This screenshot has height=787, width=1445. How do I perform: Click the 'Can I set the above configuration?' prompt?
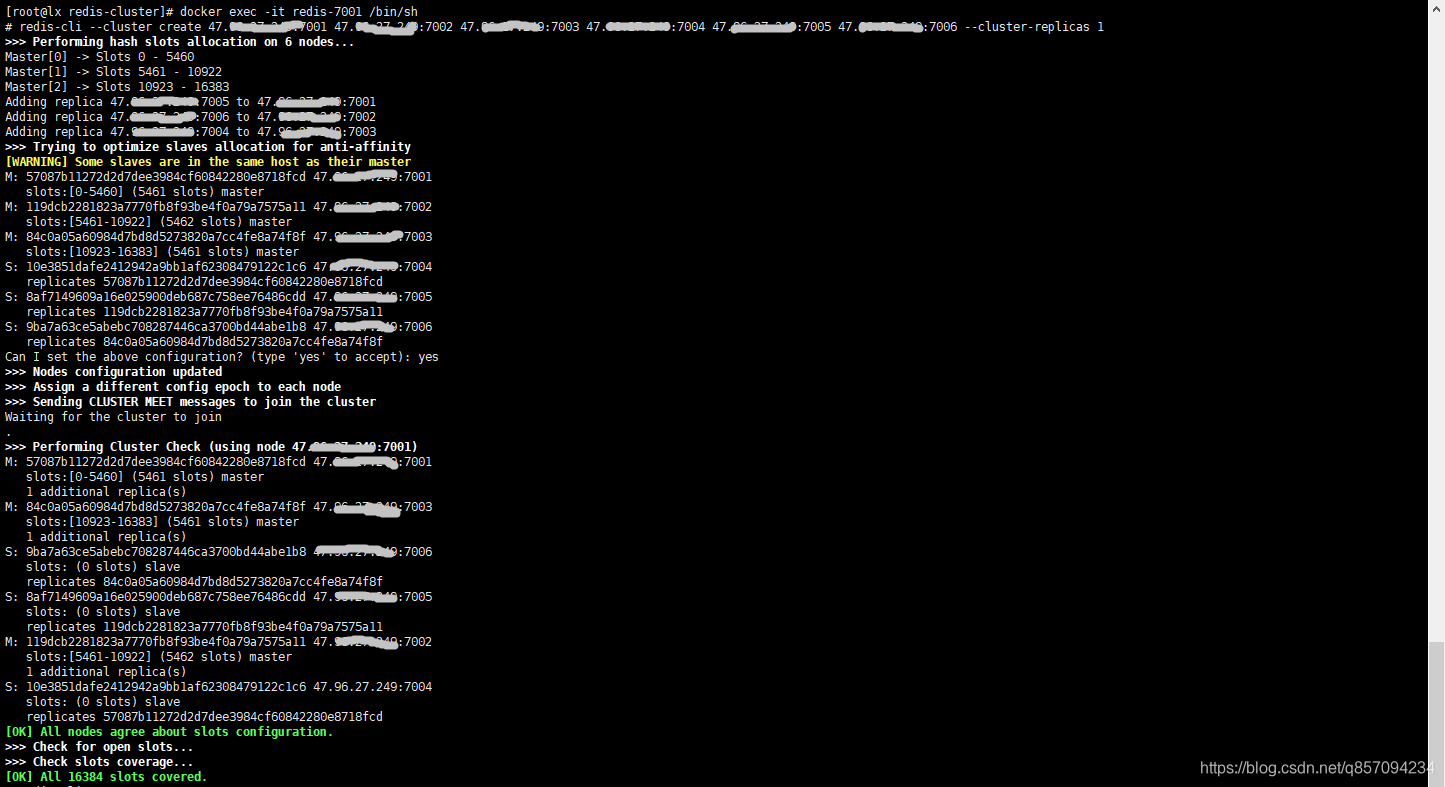click(x=222, y=356)
